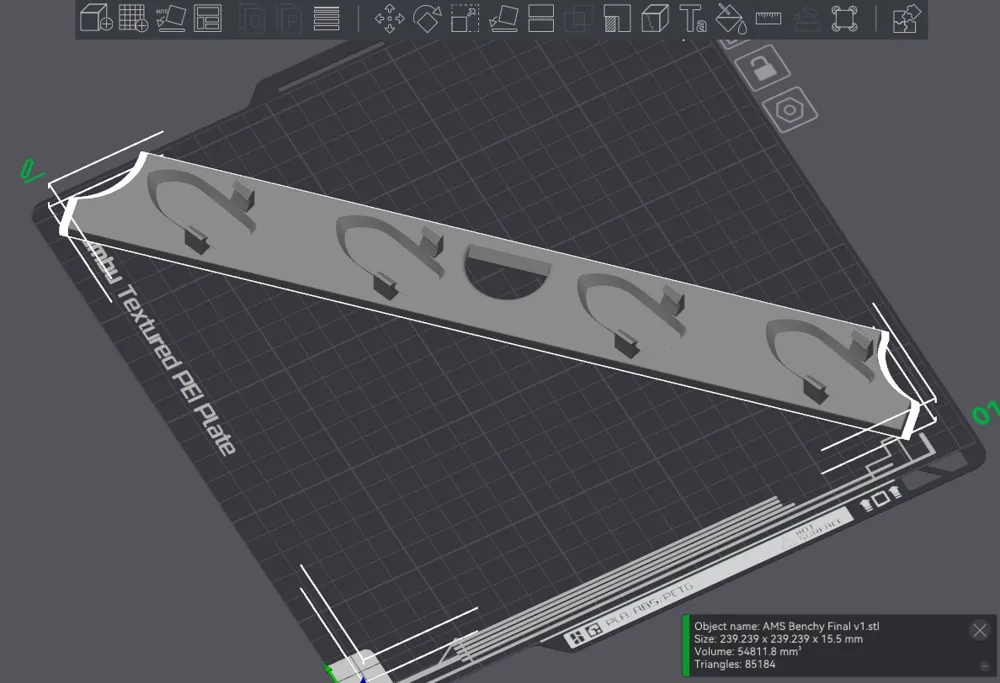The height and width of the screenshot is (683, 1000).
Task: Select the Measure ruler tool
Action: coord(768,18)
